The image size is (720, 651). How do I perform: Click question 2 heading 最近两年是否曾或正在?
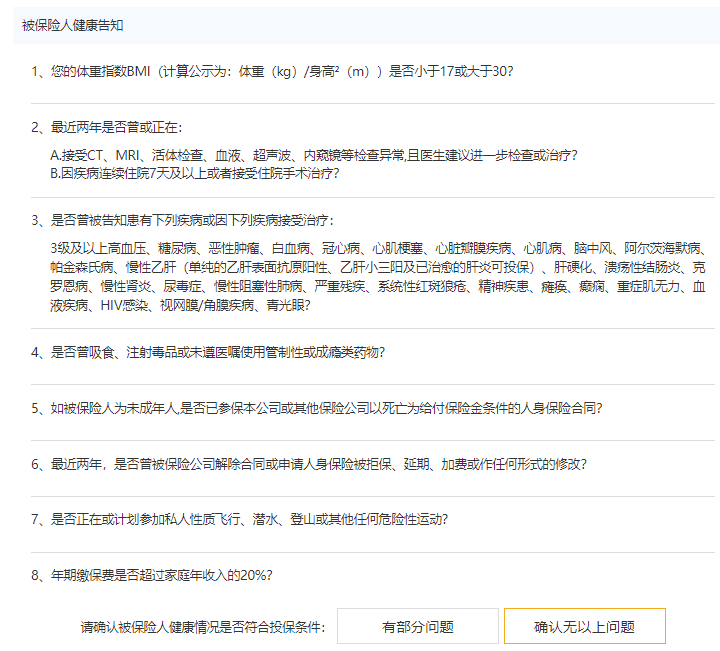[107, 127]
